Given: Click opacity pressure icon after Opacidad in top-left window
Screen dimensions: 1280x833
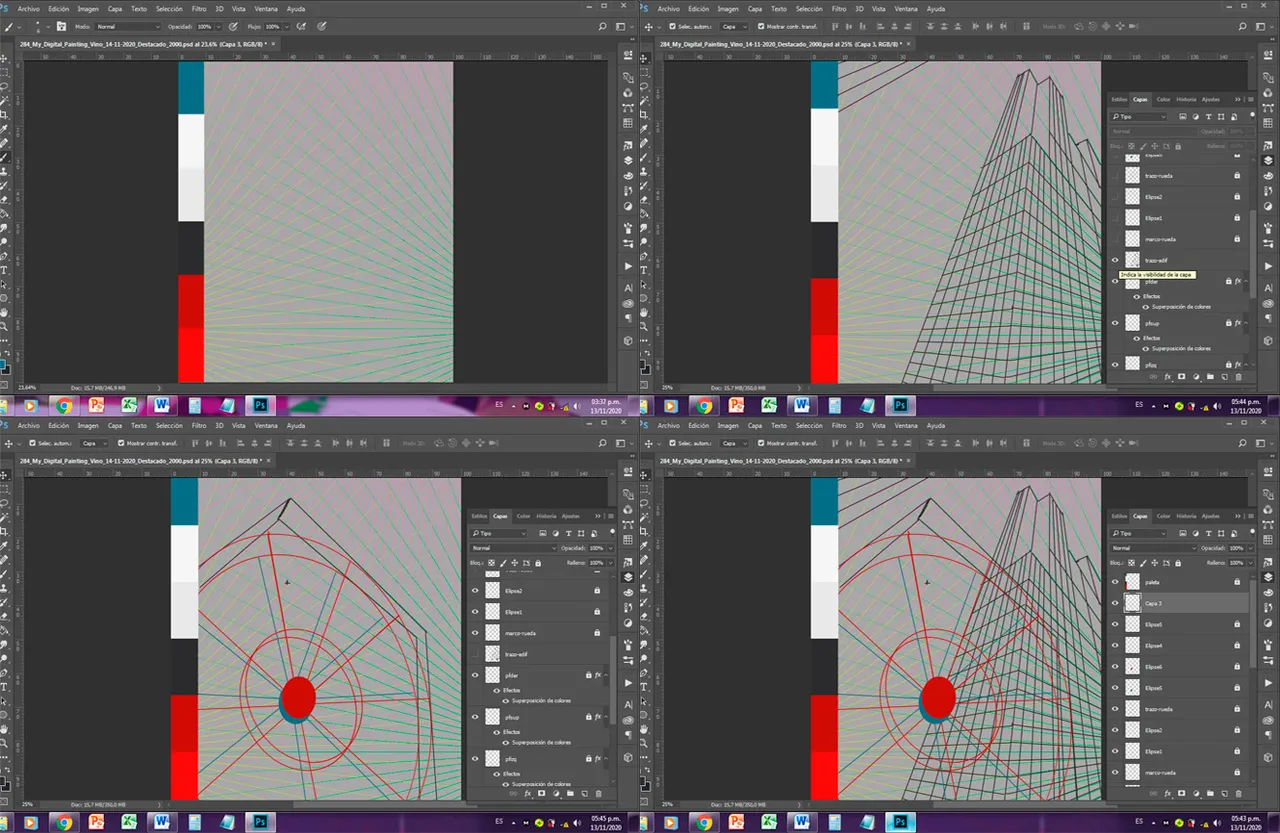Looking at the screenshot, I should click(x=233, y=26).
